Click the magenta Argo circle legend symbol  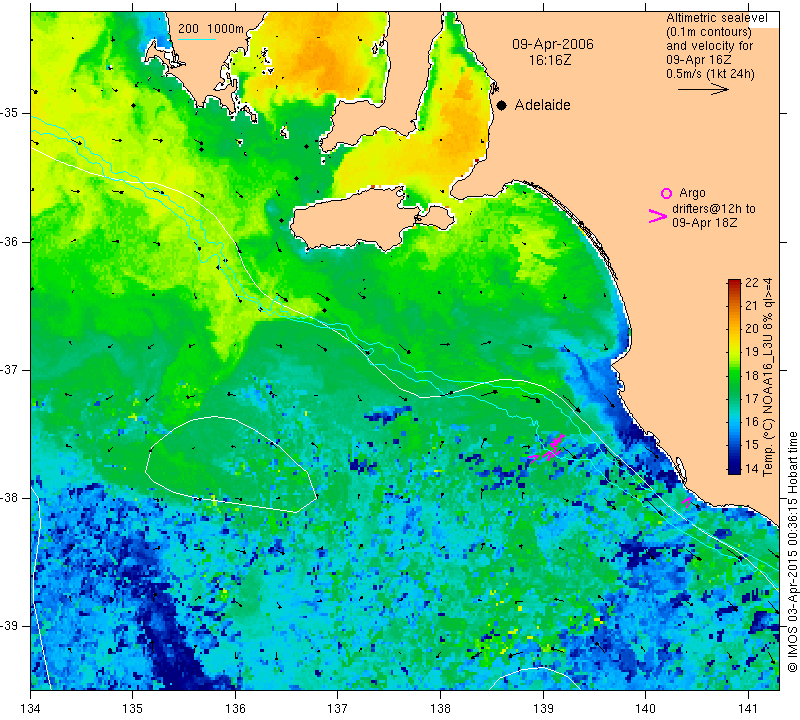[x=666, y=193]
